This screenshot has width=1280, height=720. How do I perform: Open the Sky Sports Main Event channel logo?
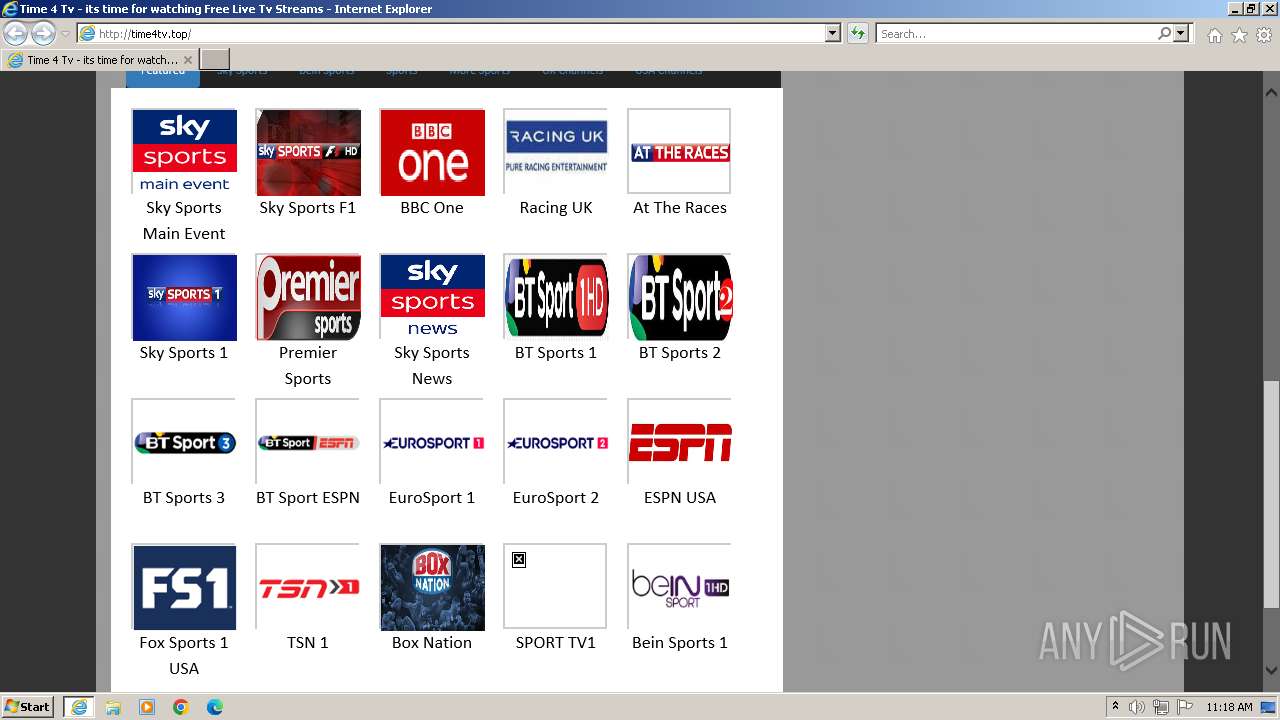coord(184,151)
